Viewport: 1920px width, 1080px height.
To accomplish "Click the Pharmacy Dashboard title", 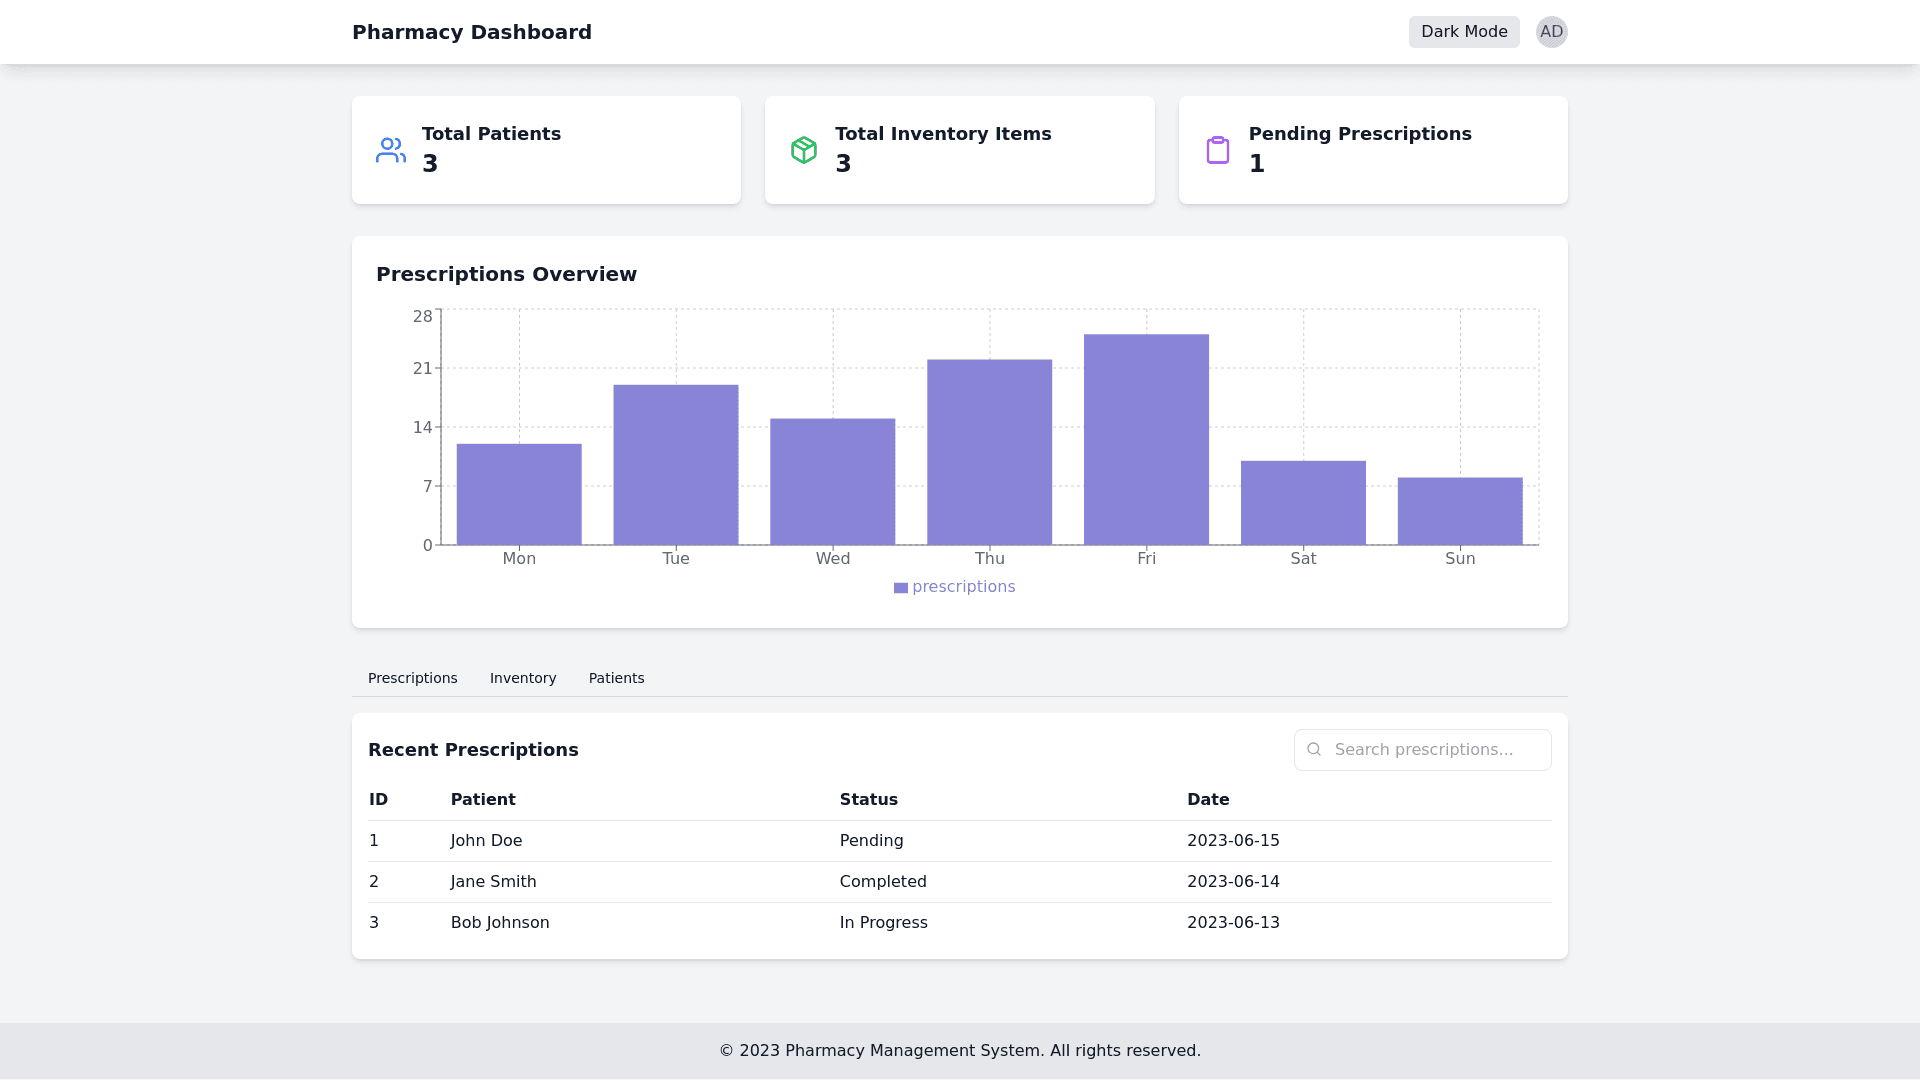I will (x=471, y=32).
